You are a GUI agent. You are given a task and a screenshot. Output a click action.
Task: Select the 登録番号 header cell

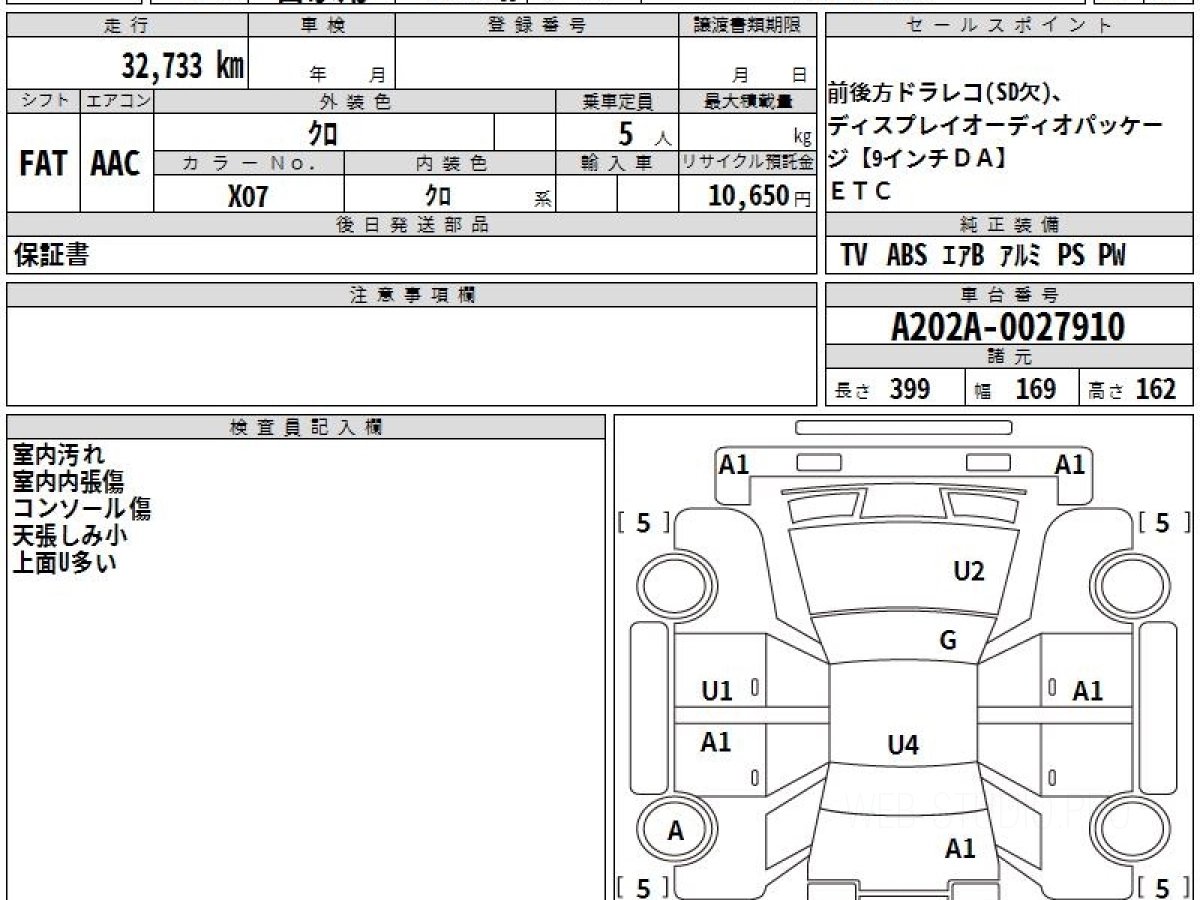click(x=537, y=26)
